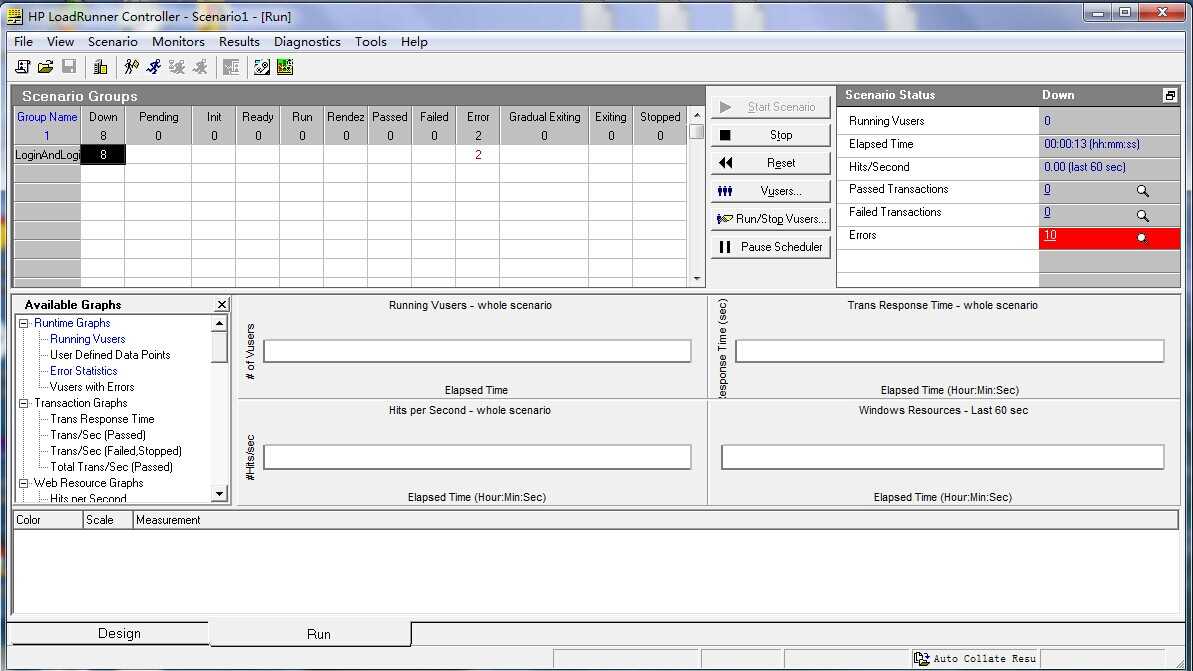Collapse the Web Resource Graphs tree node
The height and width of the screenshot is (671, 1193).
(x=24, y=483)
